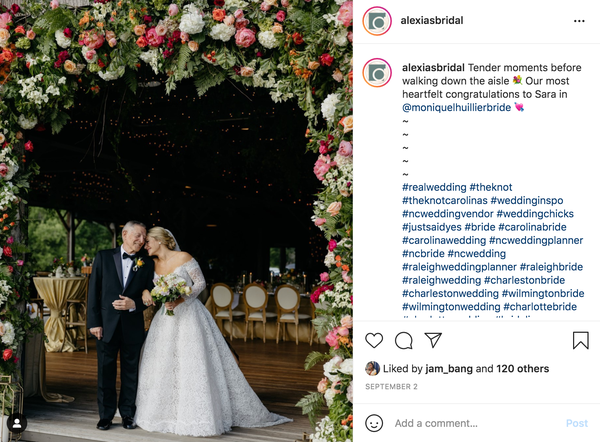Click the wedding photo of bride

coord(176,221)
